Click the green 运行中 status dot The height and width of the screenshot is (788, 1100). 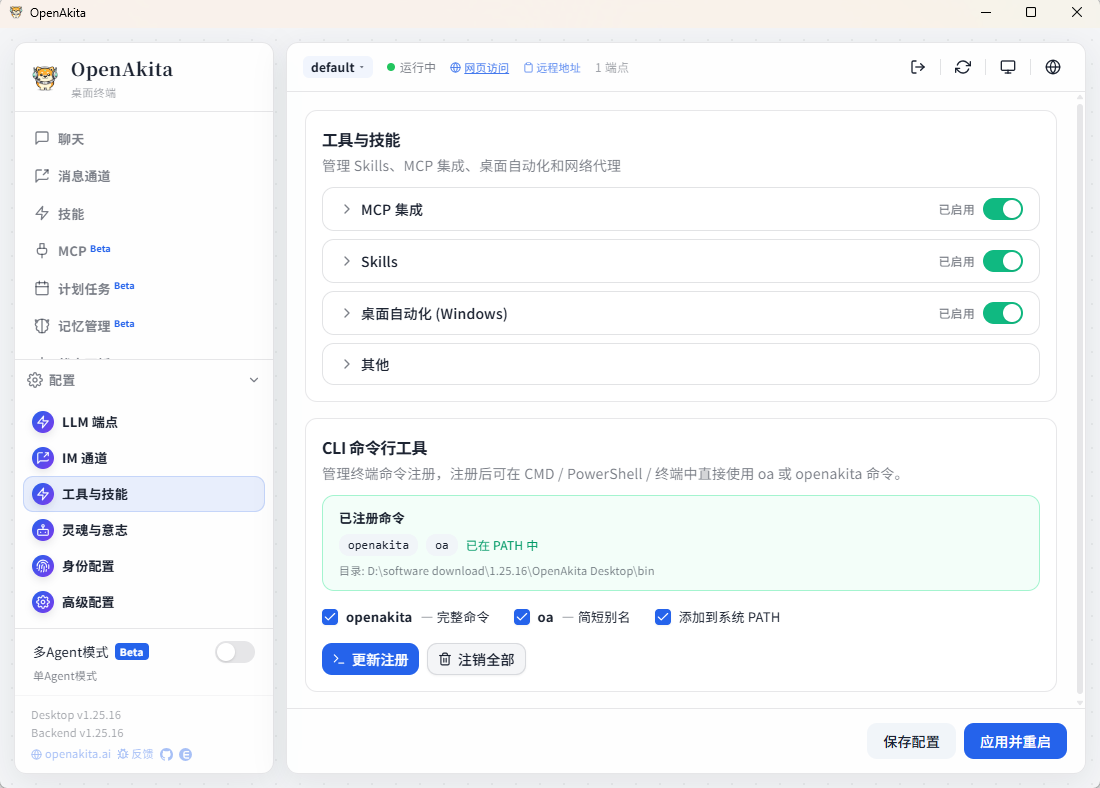[x=391, y=67]
